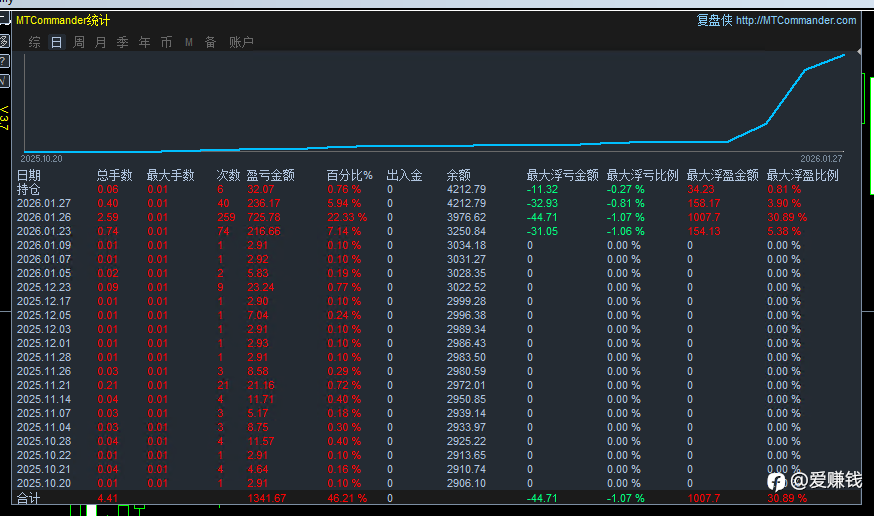Click trade count 259
874x516 pixels.
pos(226,217)
